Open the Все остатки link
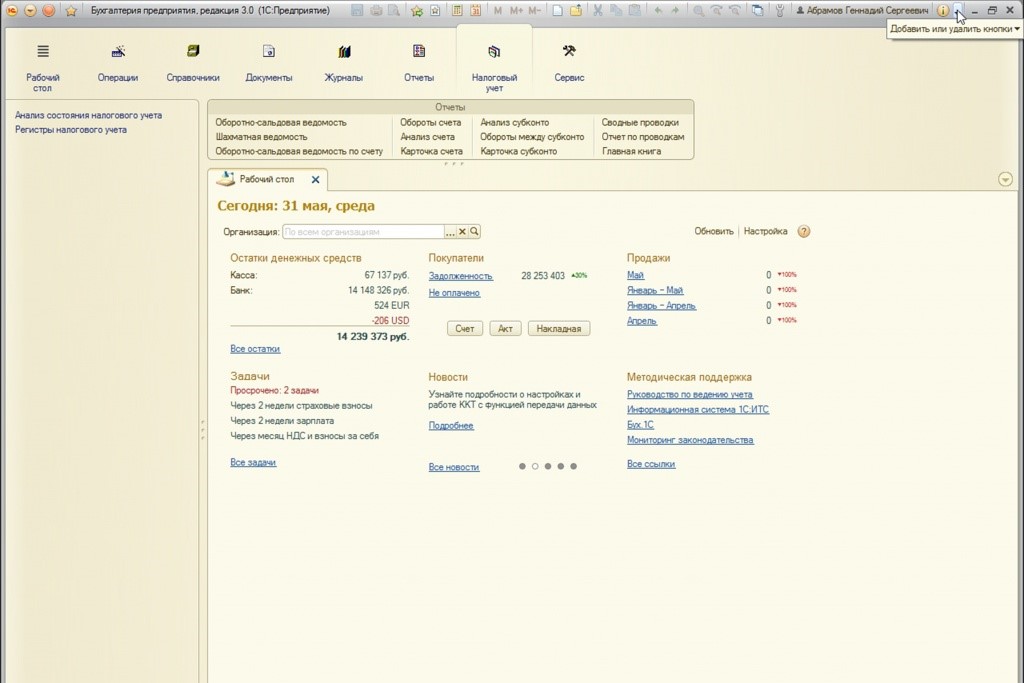Image resolution: width=1024 pixels, height=683 pixels. [255, 349]
